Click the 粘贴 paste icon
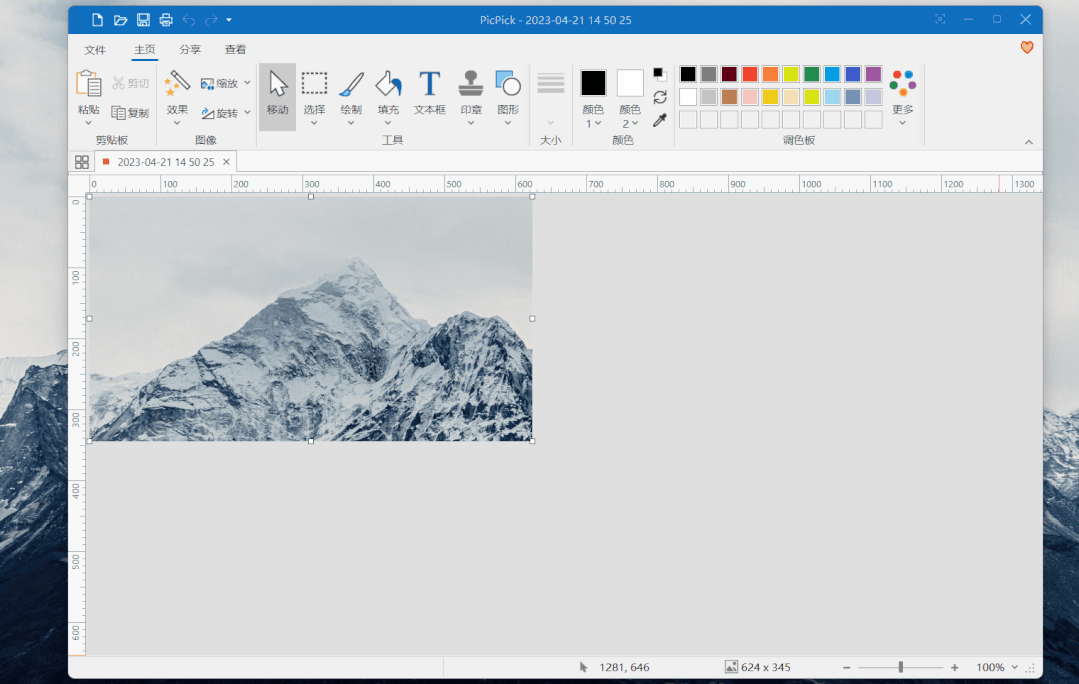Image resolution: width=1079 pixels, height=684 pixels. (x=89, y=84)
